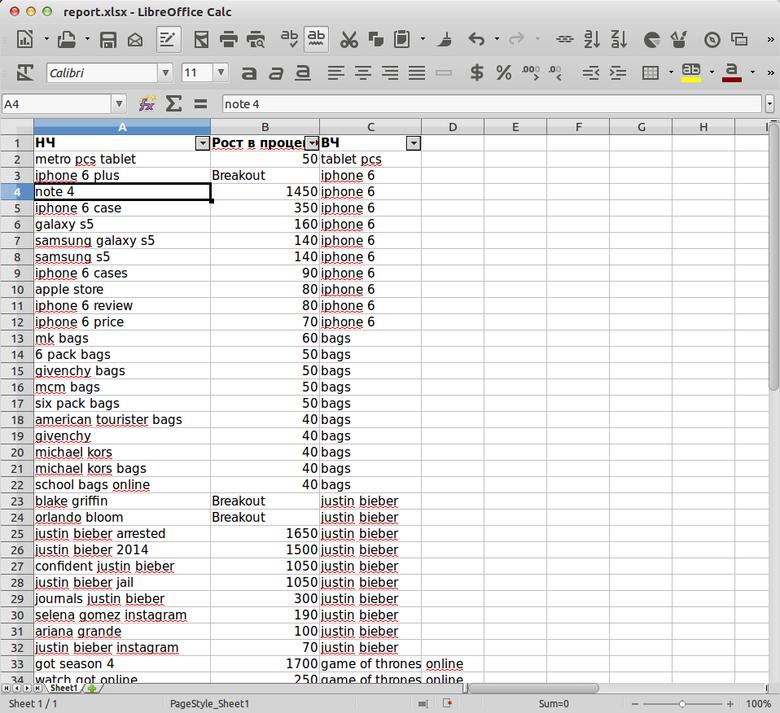Add a new sheet with the plus tab
Screen dimensions: 780x713
(x=92, y=688)
